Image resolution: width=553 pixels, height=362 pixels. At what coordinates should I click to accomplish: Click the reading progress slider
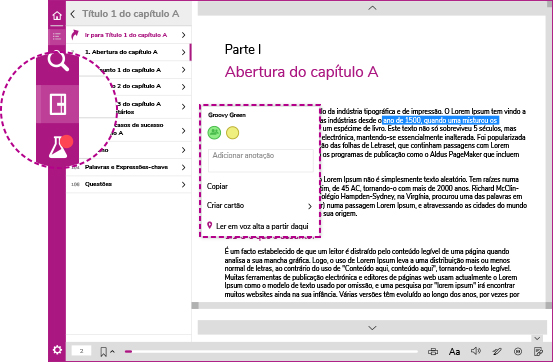click(271, 351)
